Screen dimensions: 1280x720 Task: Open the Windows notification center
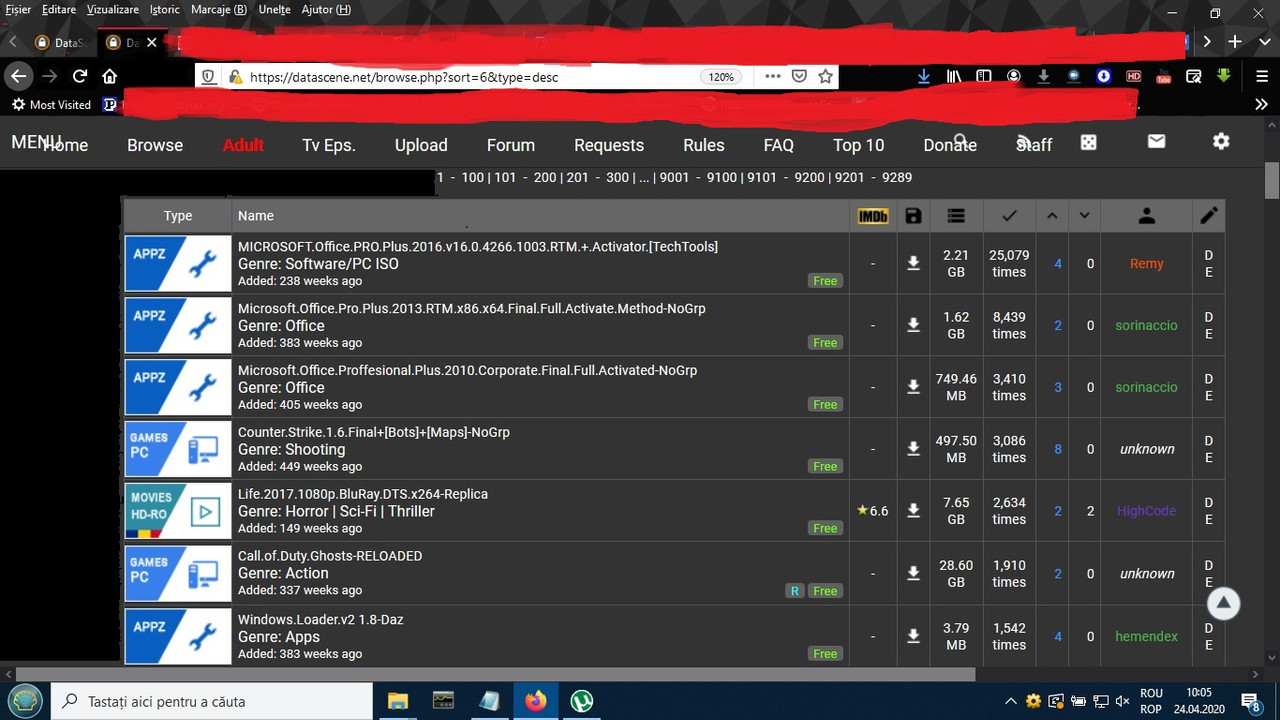click(x=1250, y=701)
